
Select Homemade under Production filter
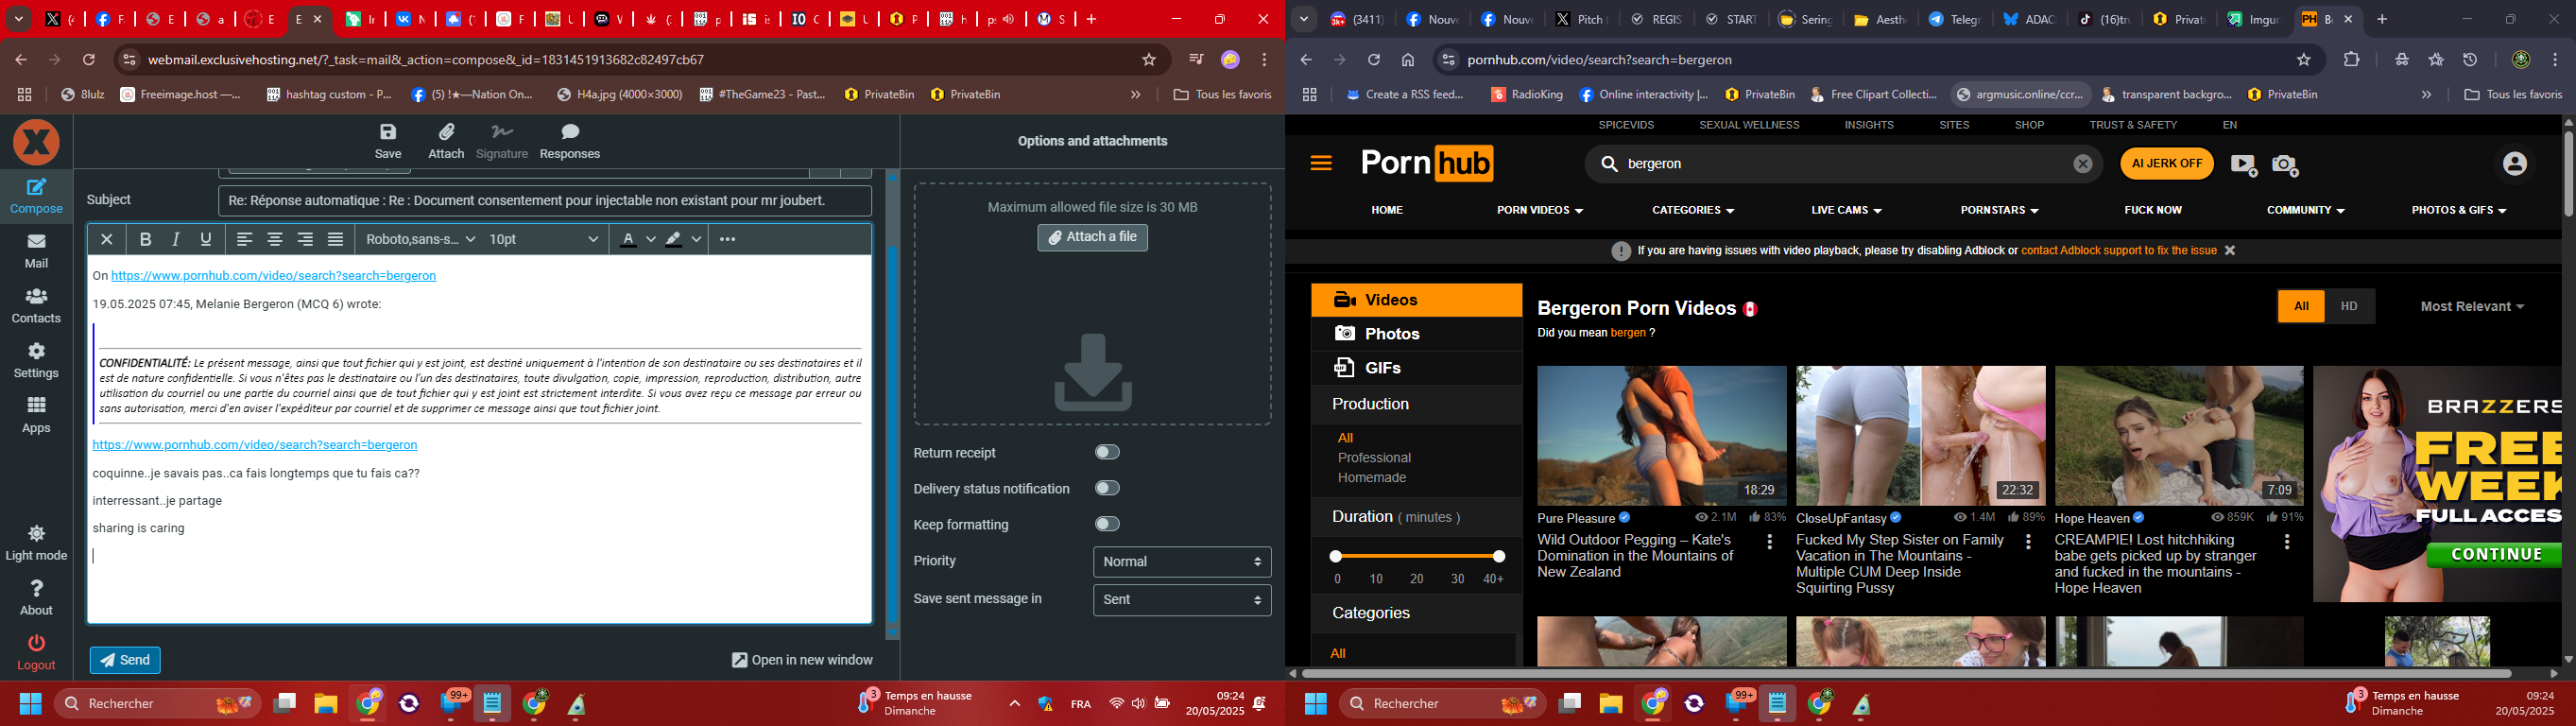tap(1372, 478)
